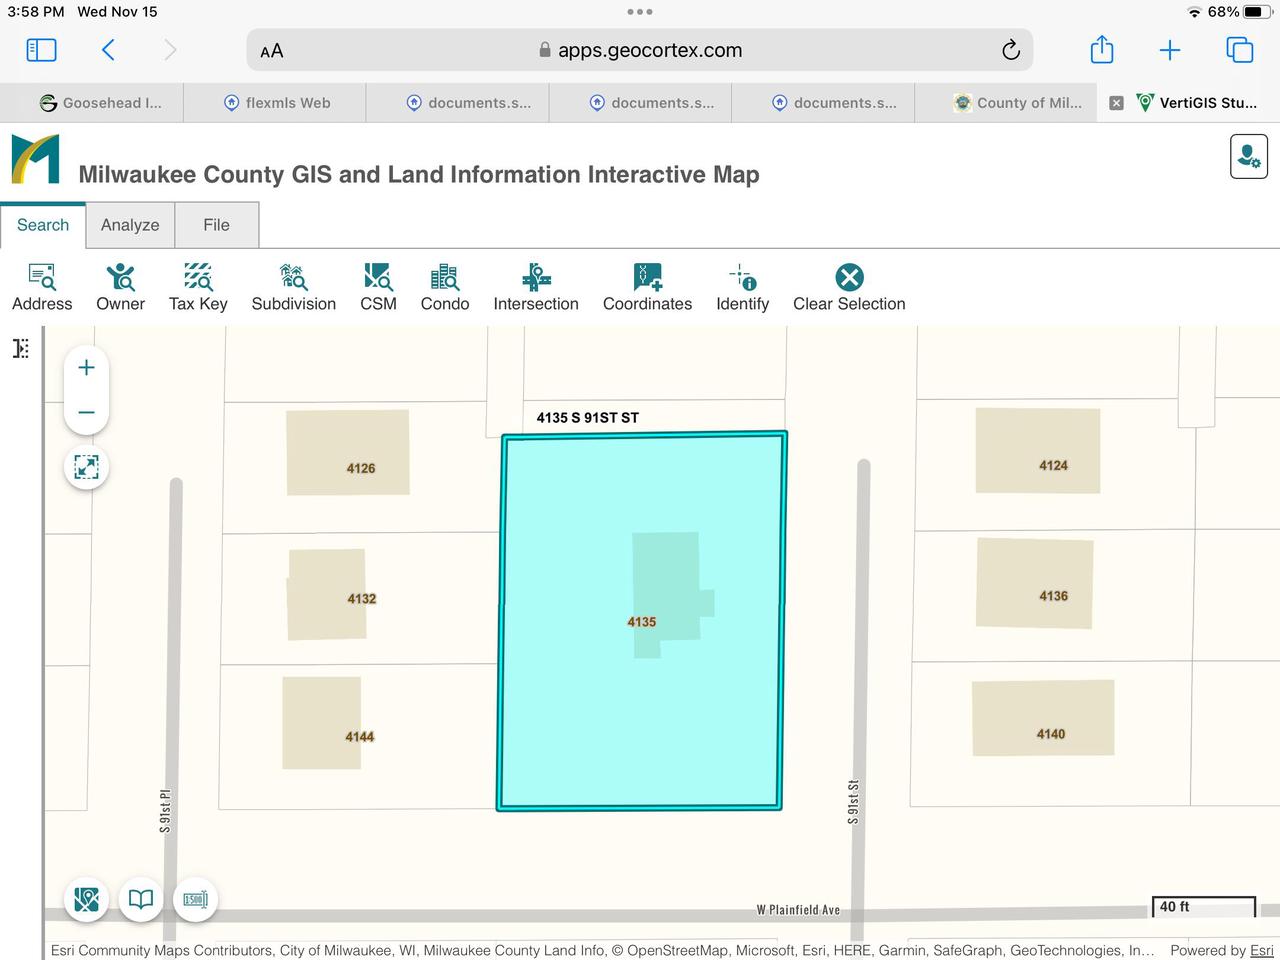Zoom in on the map
Screen dimensions: 1280x960
pos(87,368)
